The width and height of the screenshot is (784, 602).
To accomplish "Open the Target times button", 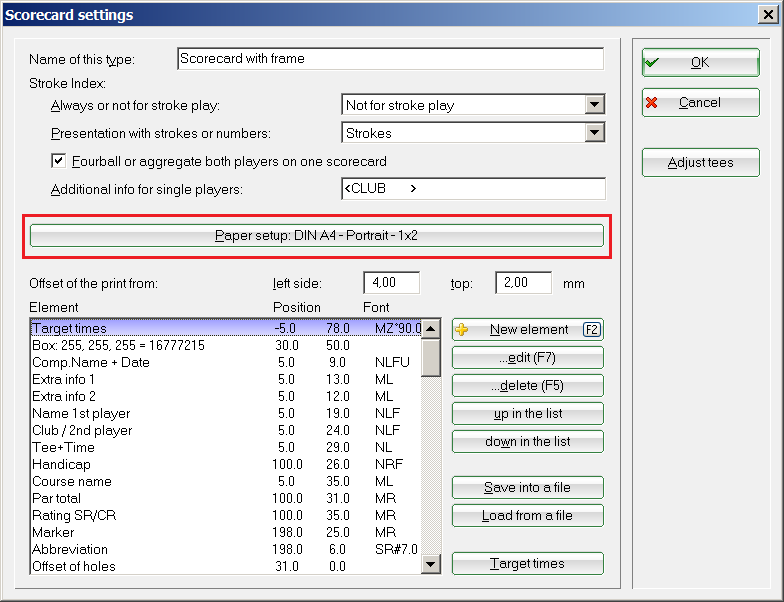I will point(527,564).
